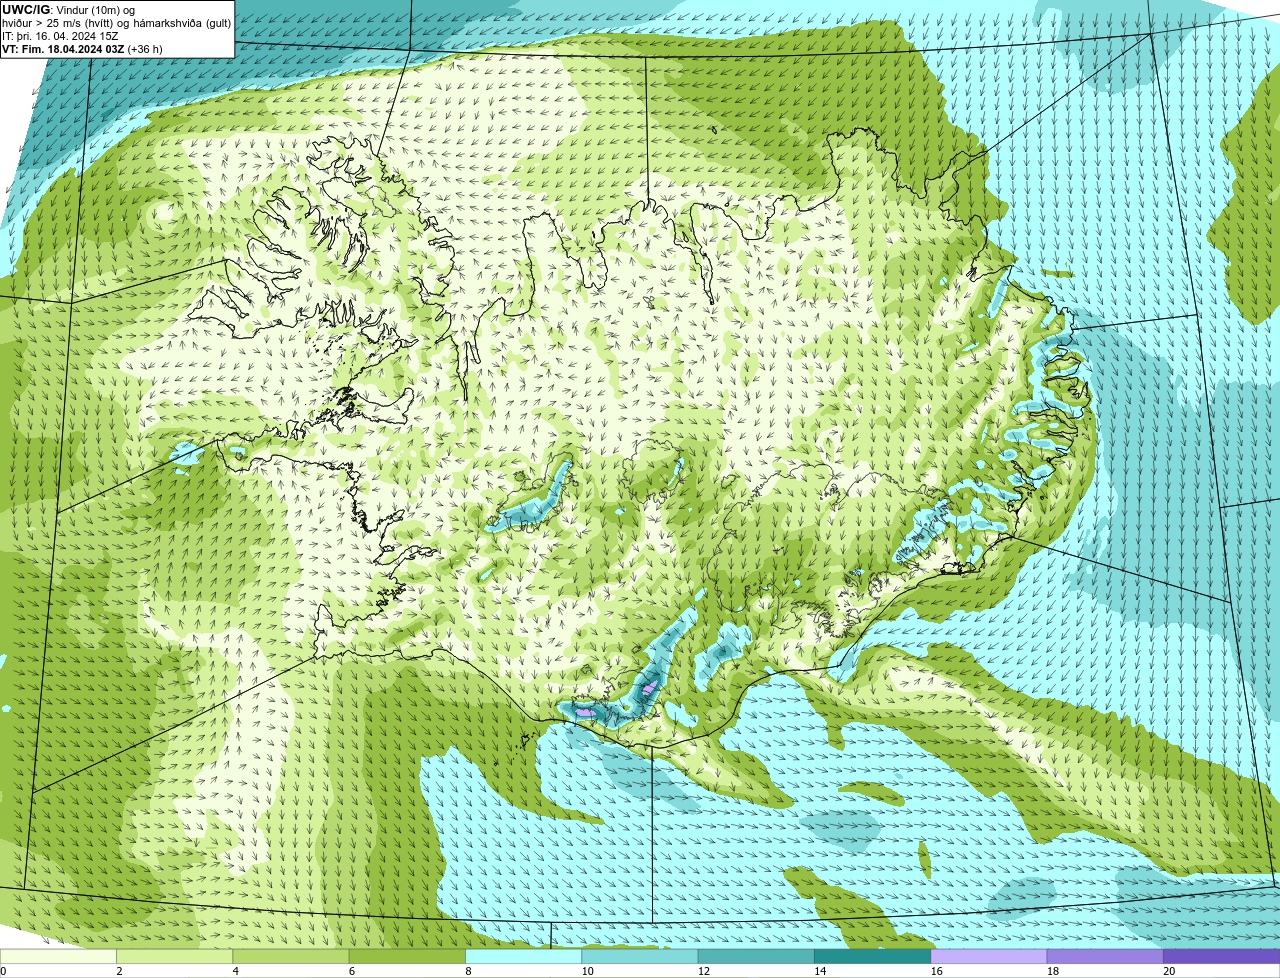The image size is (1280, 978).
Task: Click the title line 'UWC/IG: Vindur (10m) og'
Action: click(x=68, y=10)
